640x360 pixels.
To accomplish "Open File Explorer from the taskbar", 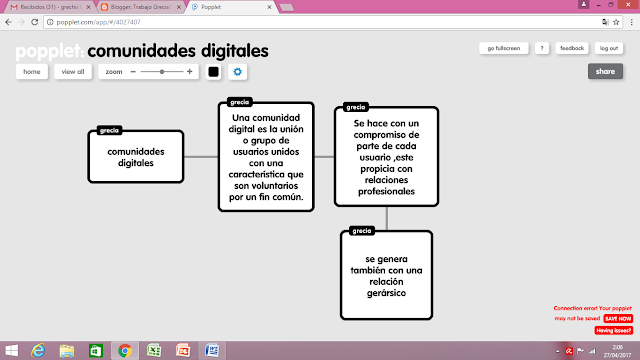I will pos(67,351).
